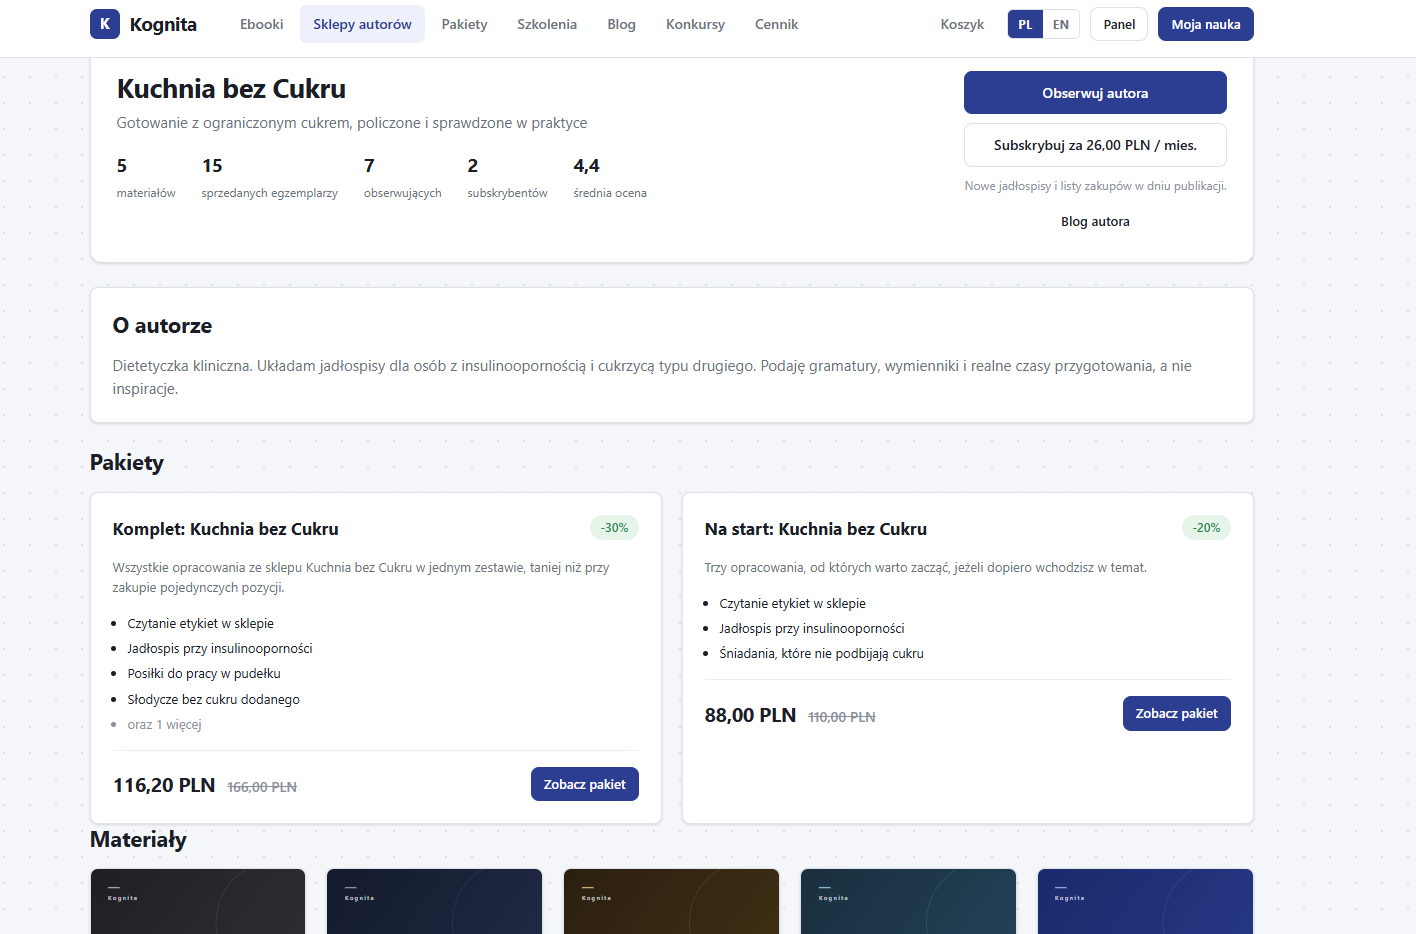This screenshot has height=934, width=1416.
Task: Click the Na start: Kuchnia bez Cukru title
Action: point(816,529)
